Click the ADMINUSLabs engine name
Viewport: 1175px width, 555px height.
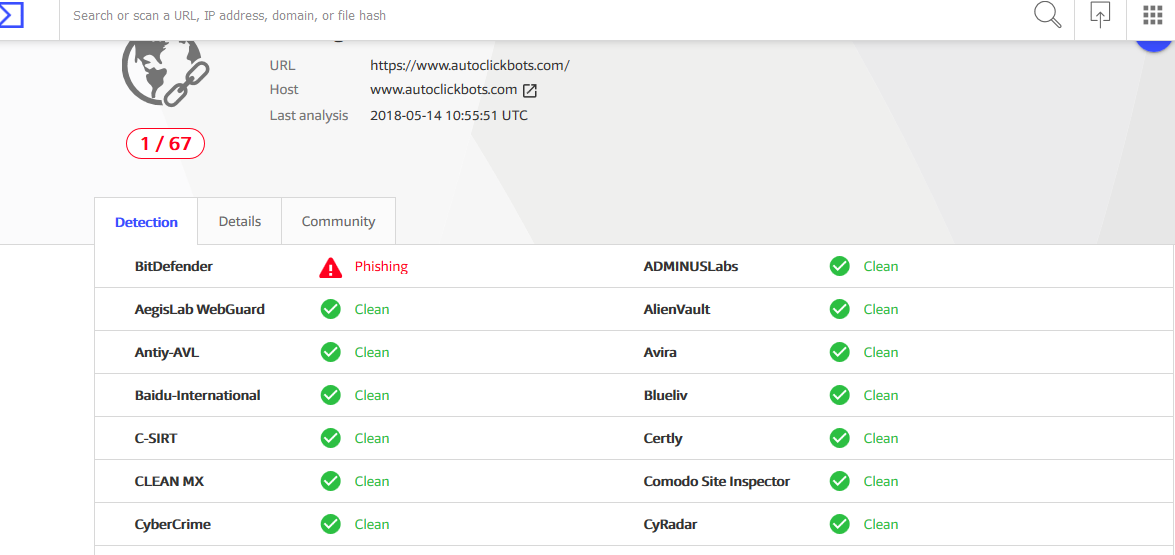click(x=691, y=266)
